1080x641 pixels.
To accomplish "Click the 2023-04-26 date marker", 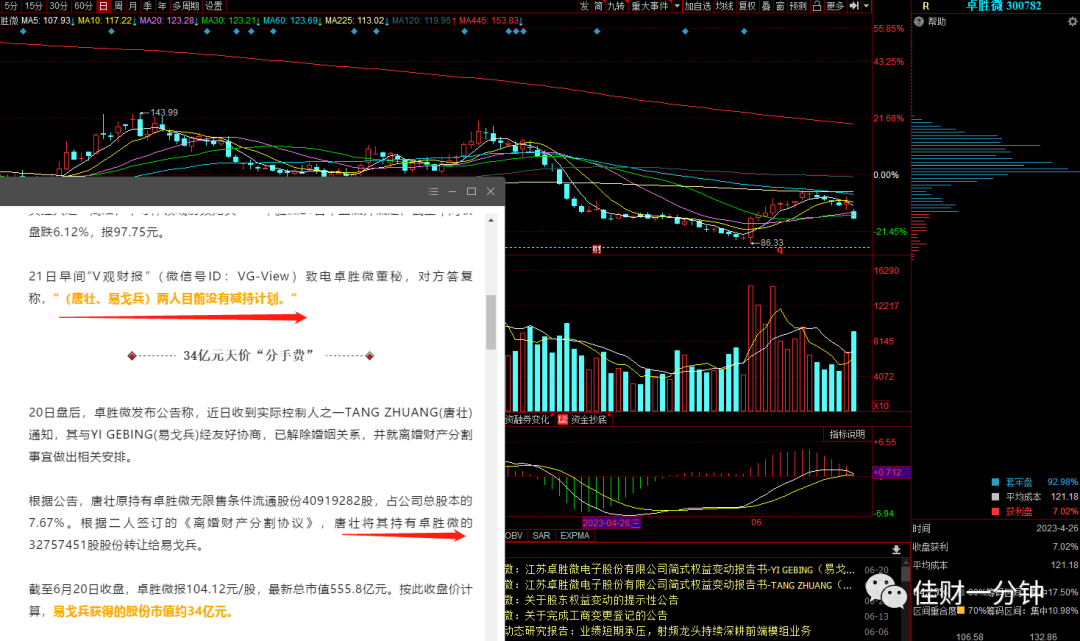I will point(612,523).
